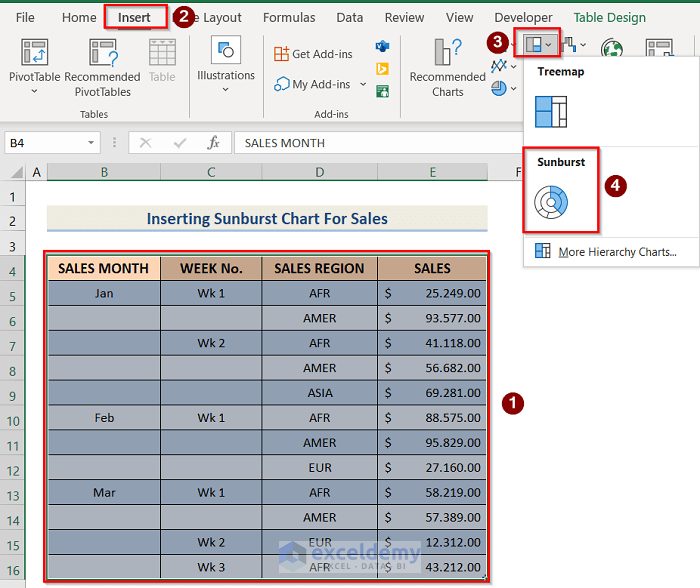This screenshot has height=588, width=700.
Task: Switch to the Developer tab
Action: pos(523,17)
